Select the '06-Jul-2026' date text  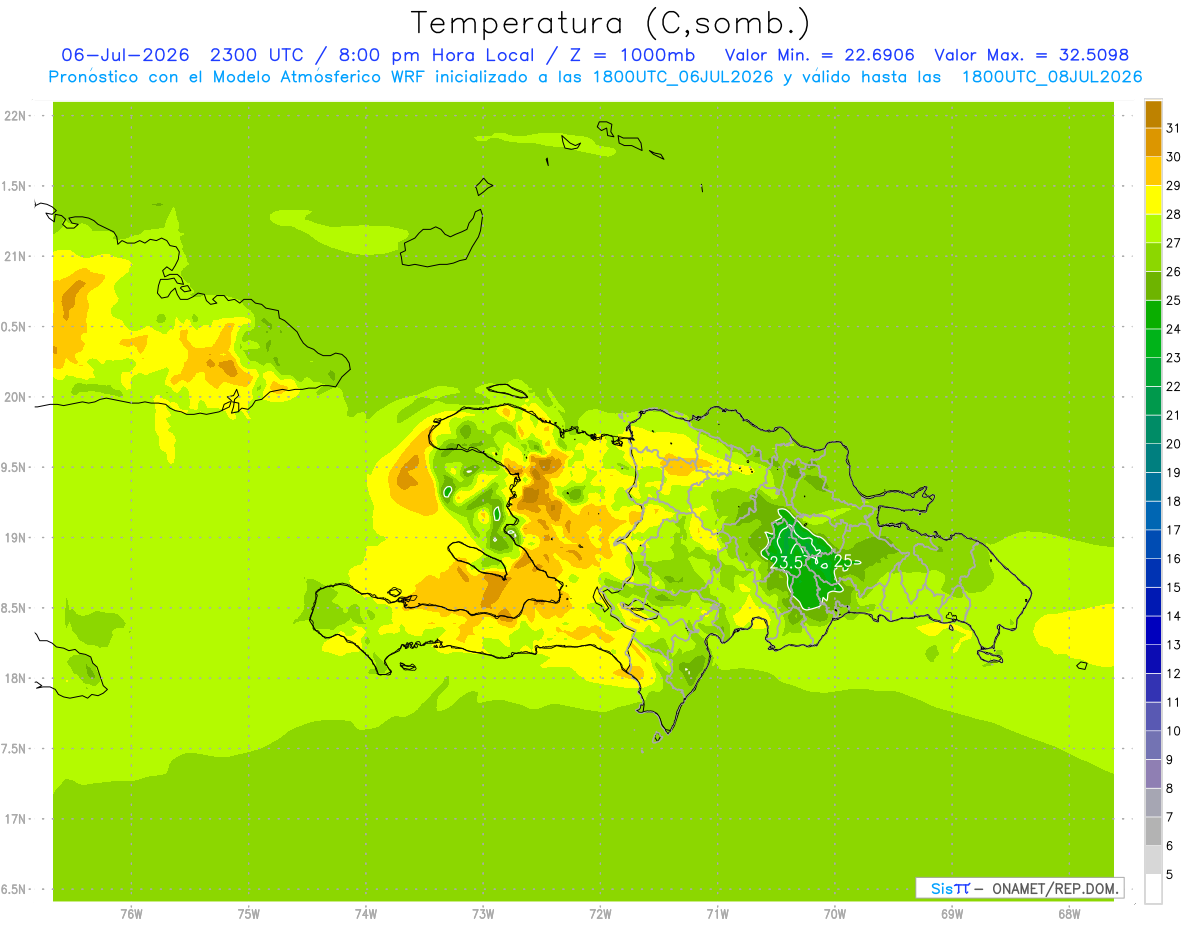pos(124,55)
